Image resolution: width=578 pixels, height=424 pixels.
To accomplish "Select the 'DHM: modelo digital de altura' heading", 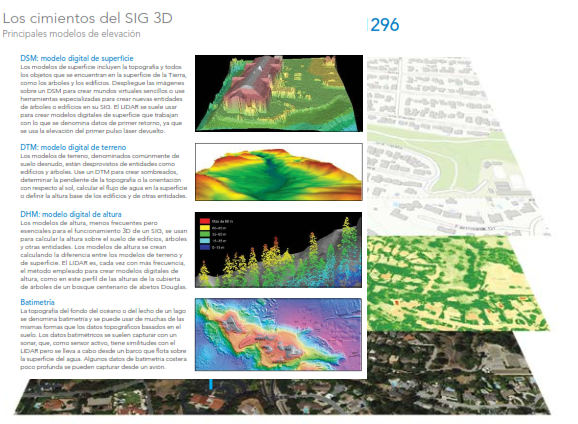I will pos(71,214).
